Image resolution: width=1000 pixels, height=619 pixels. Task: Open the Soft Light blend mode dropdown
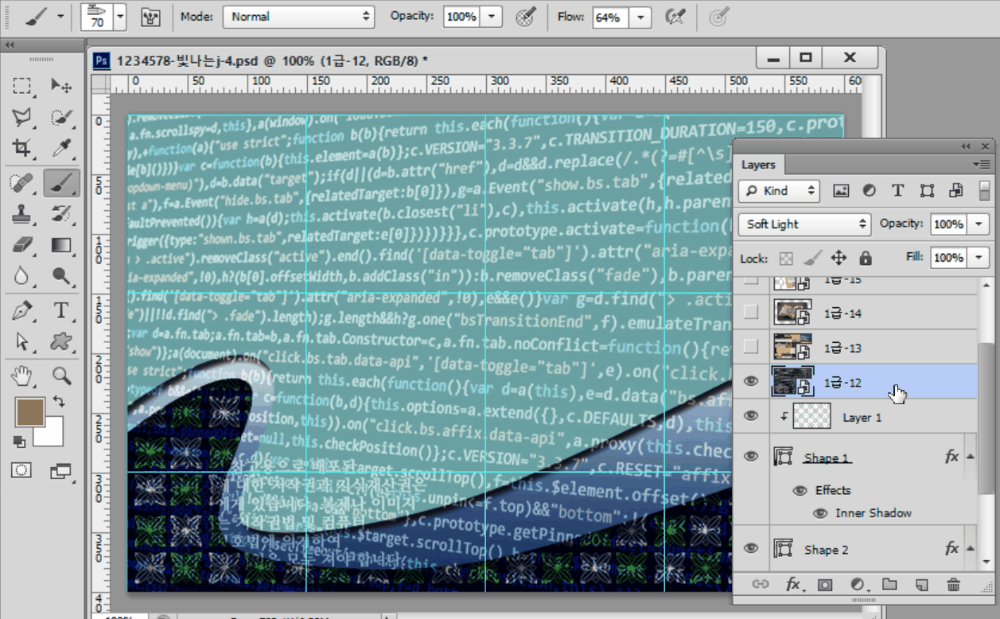click(x=804, y=224)
